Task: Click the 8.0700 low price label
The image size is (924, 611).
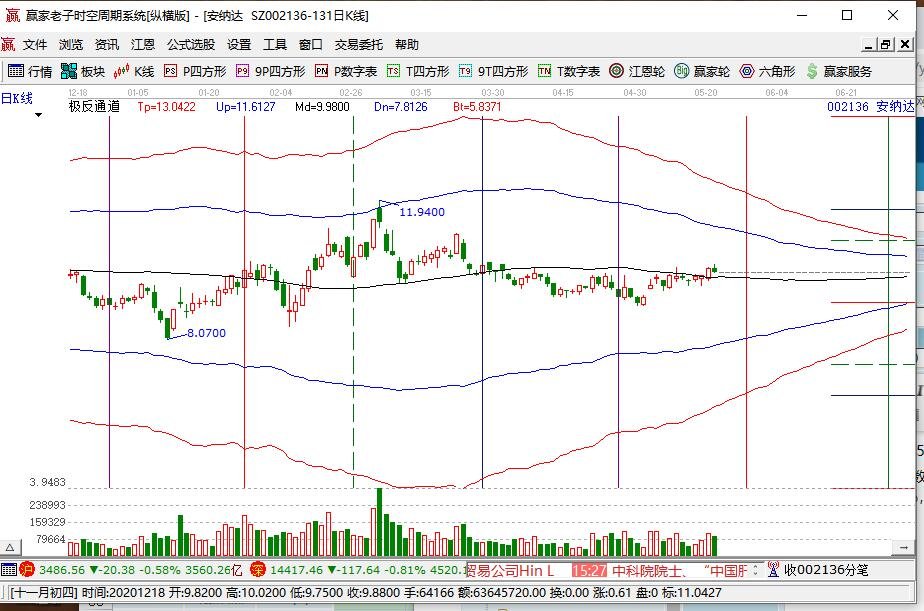Action: [206, 333]
